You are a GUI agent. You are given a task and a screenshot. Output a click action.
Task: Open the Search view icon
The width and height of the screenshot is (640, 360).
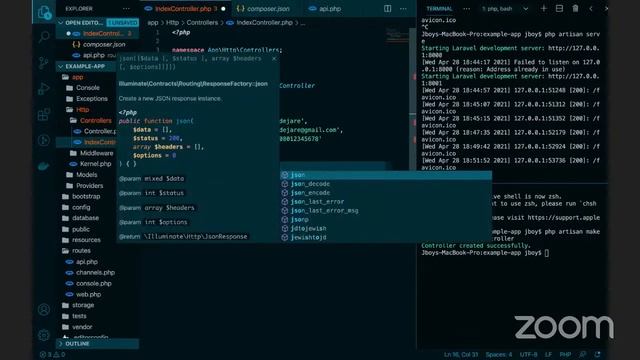click(44, 37)
